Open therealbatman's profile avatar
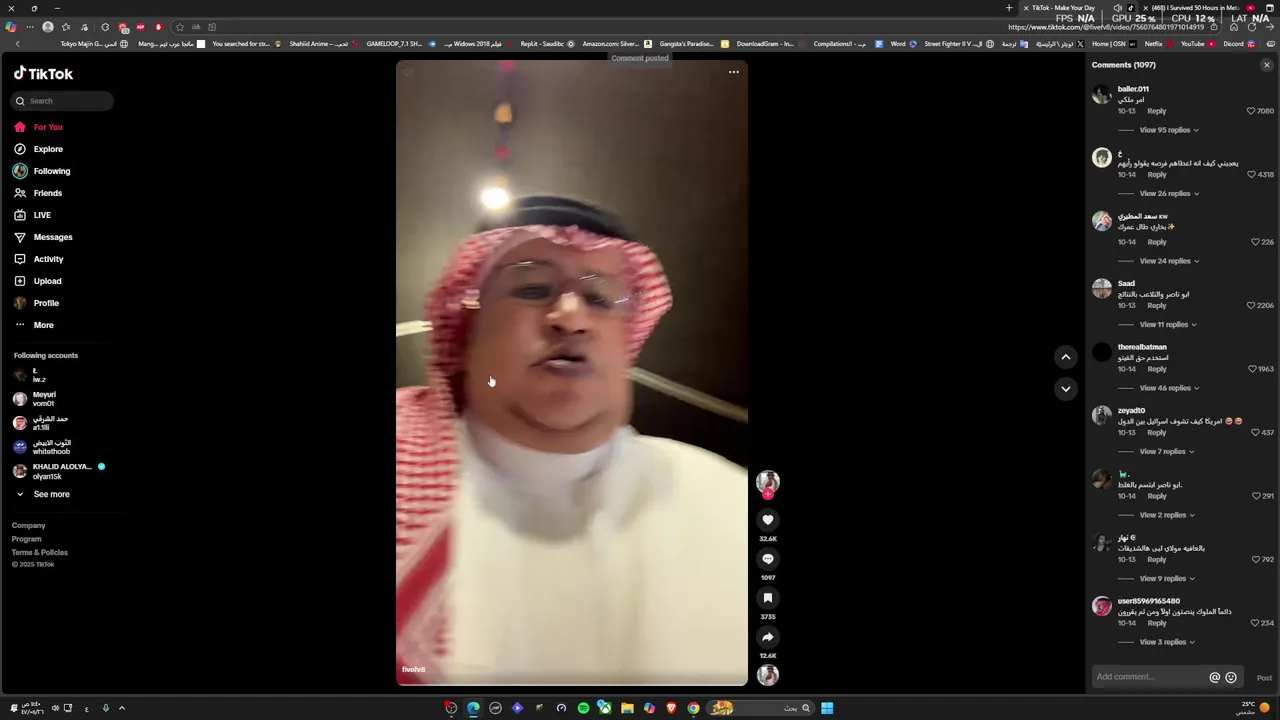The image size is (1280, 720). (x=1102, y=352)
